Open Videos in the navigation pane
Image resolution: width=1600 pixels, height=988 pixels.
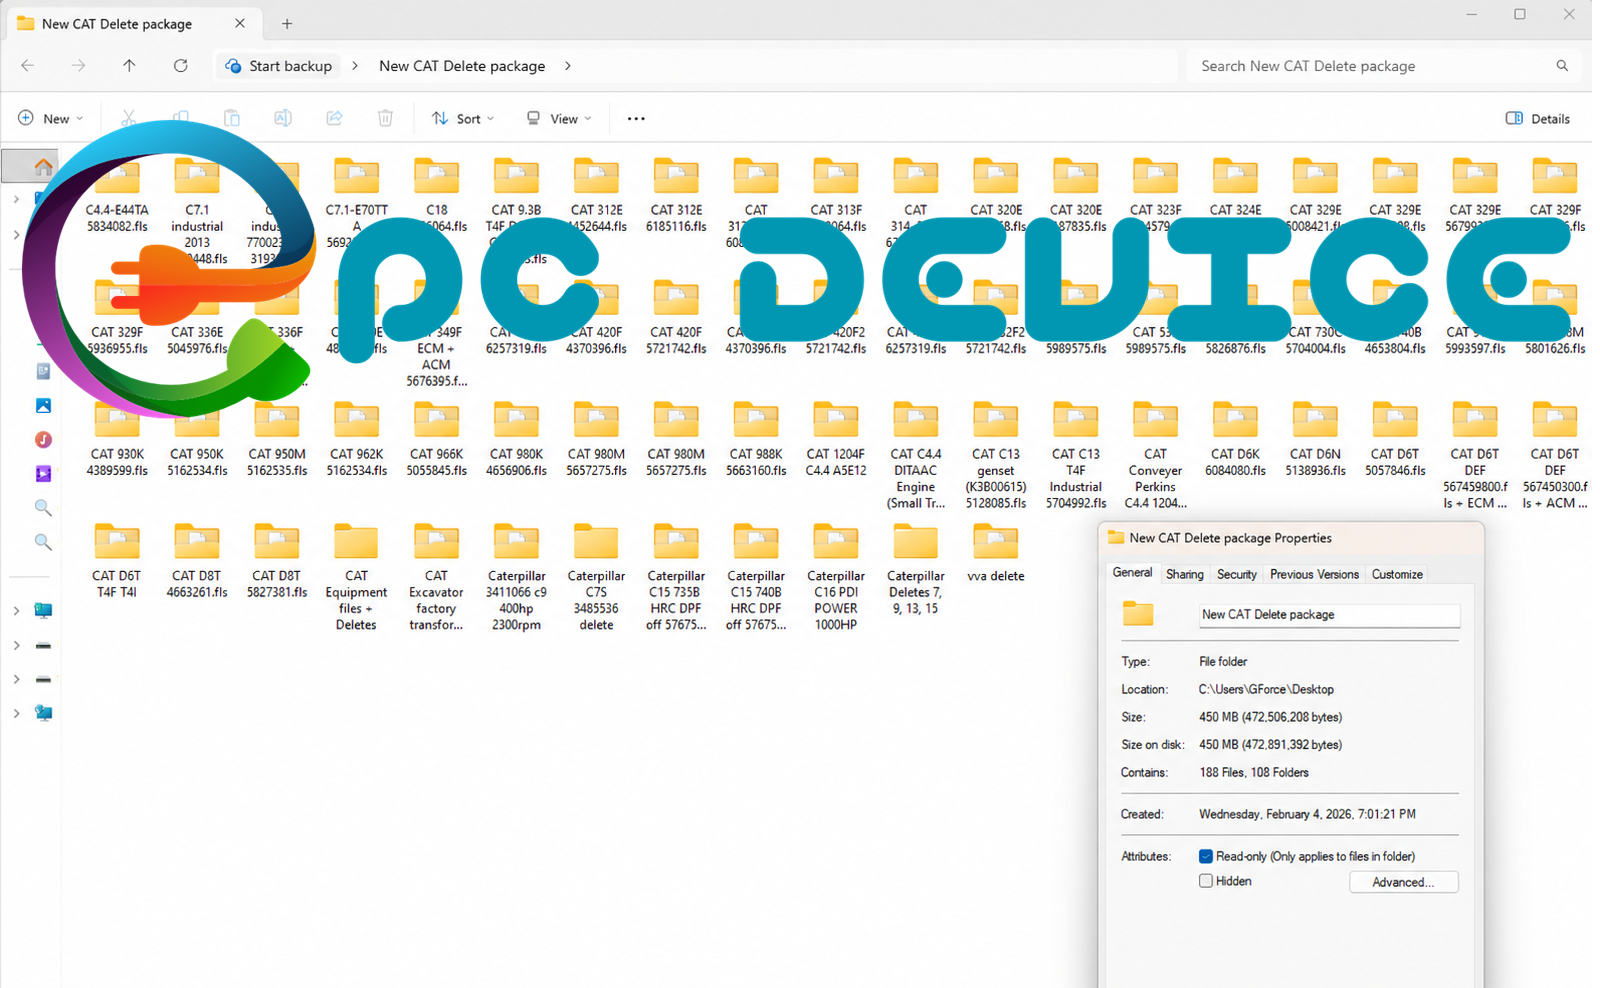click(x=43, y=474)
